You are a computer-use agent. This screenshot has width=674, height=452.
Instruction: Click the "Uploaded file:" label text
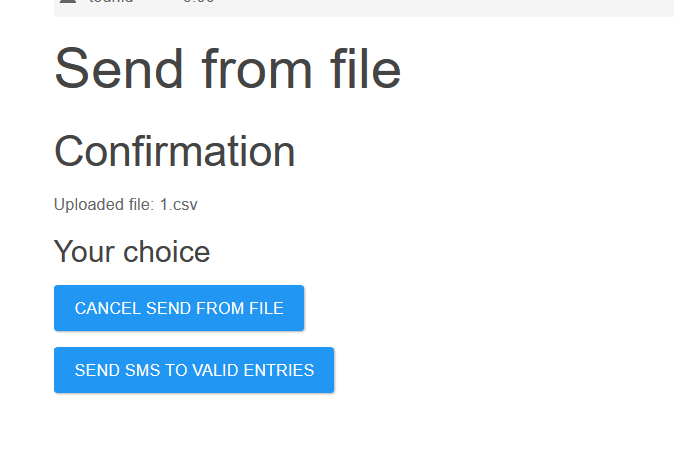coord(104,204)
